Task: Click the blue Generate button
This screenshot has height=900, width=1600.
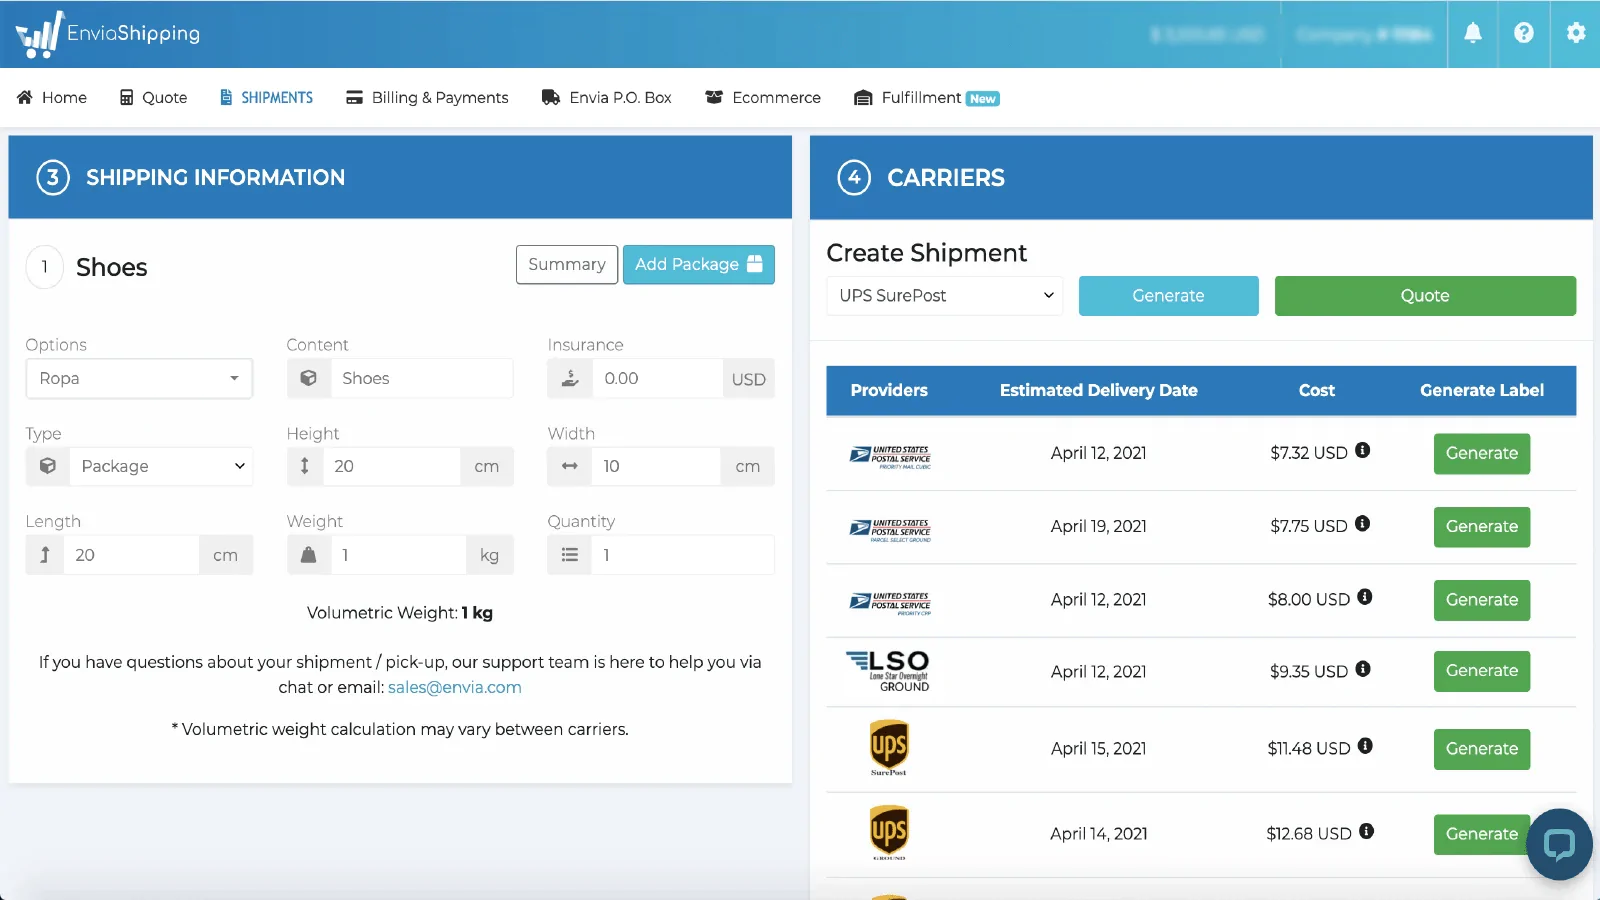Action: [1168, 296]
